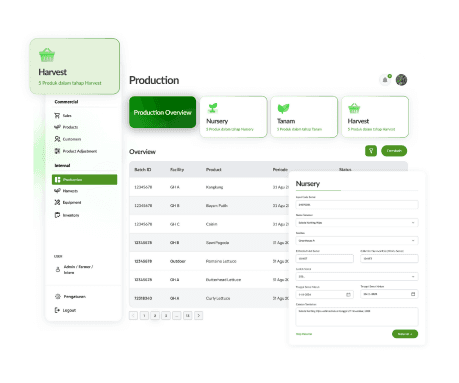Click the Sales cart icon in sidebar
Image resolution: width=459 pixels, height=383 pixels.
click(57, 115)
